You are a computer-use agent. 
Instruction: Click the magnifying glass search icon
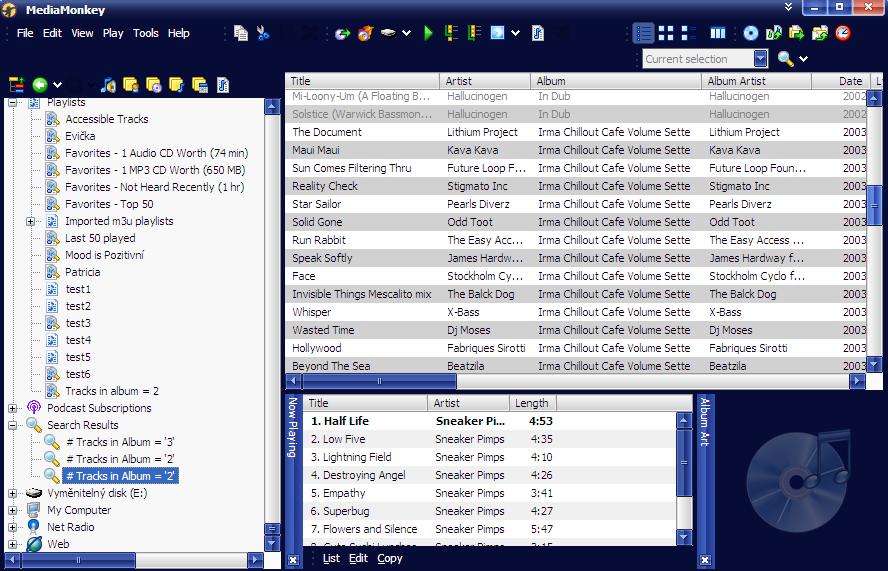pyautogui.click(x=785, y=59)
